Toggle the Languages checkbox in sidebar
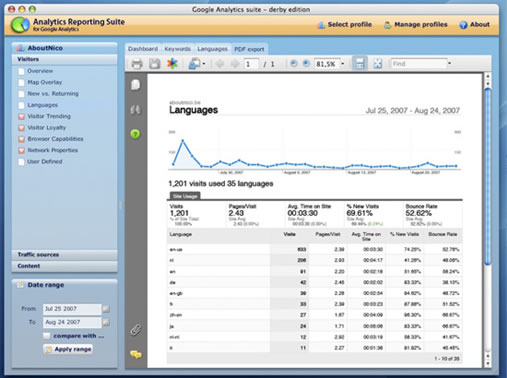507x378 pixels. [21, 105]
